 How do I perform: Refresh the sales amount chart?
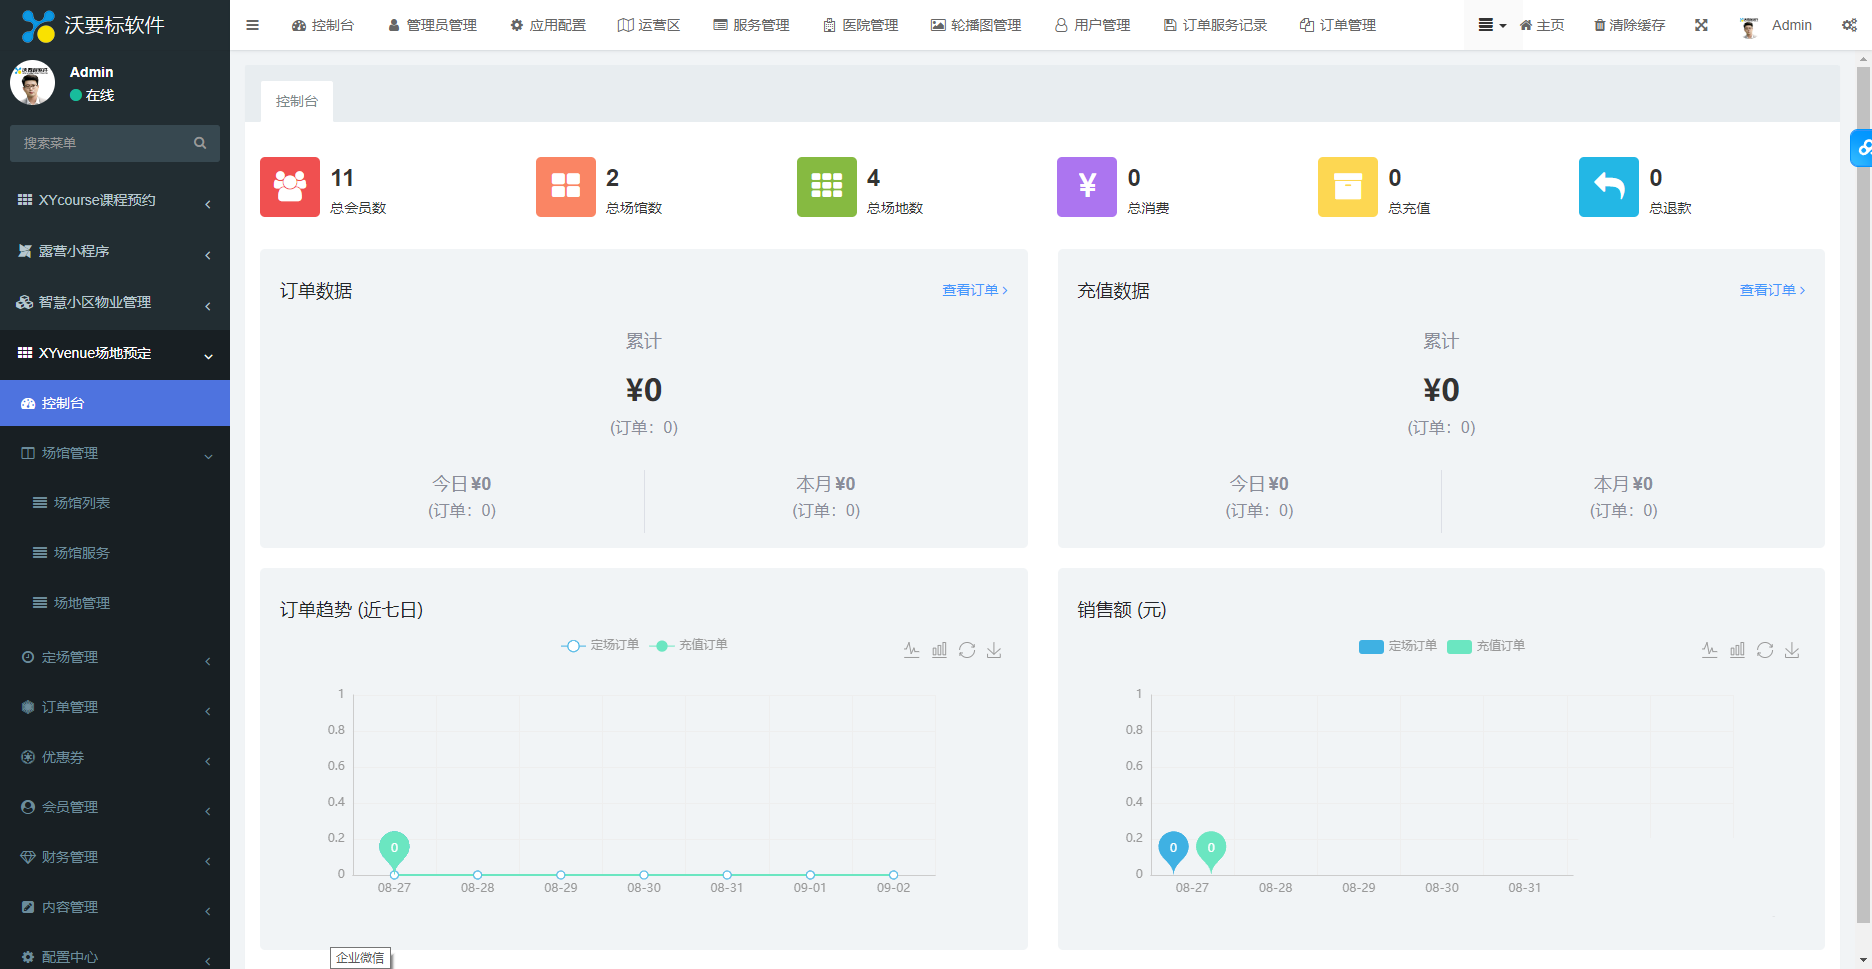1765,650
